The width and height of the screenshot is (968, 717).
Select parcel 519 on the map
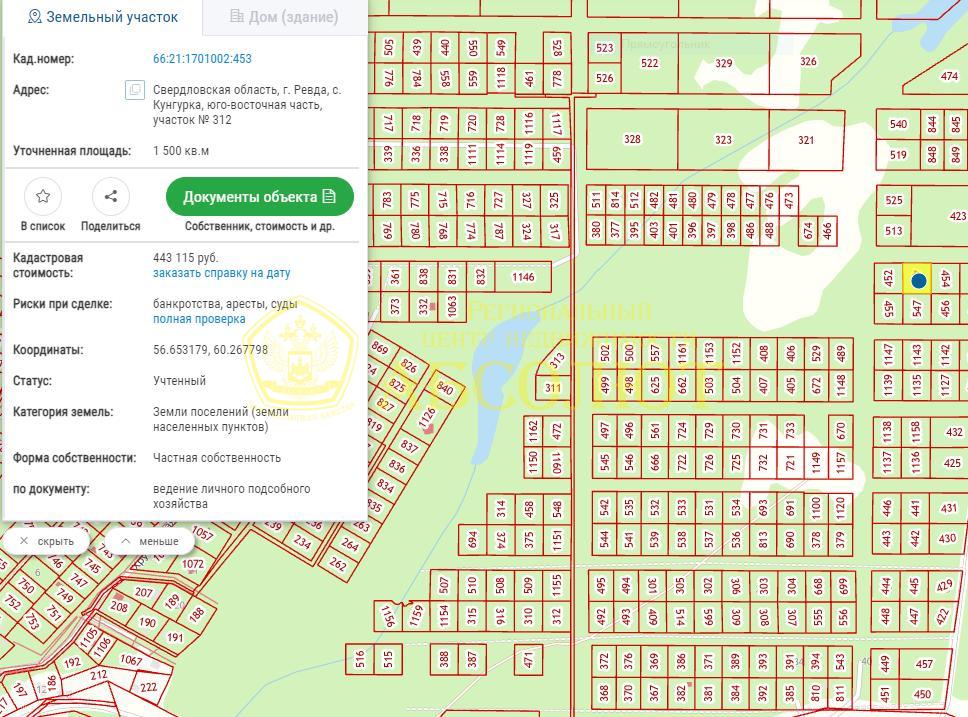(898, 154)
